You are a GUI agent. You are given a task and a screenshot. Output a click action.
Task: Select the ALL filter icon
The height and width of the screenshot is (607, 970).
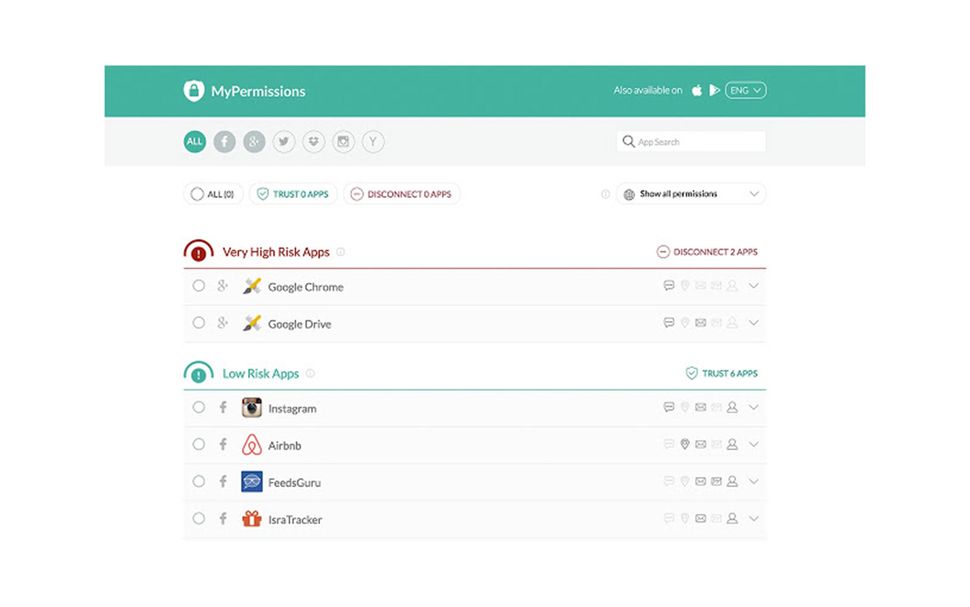[x=194, y=141]
